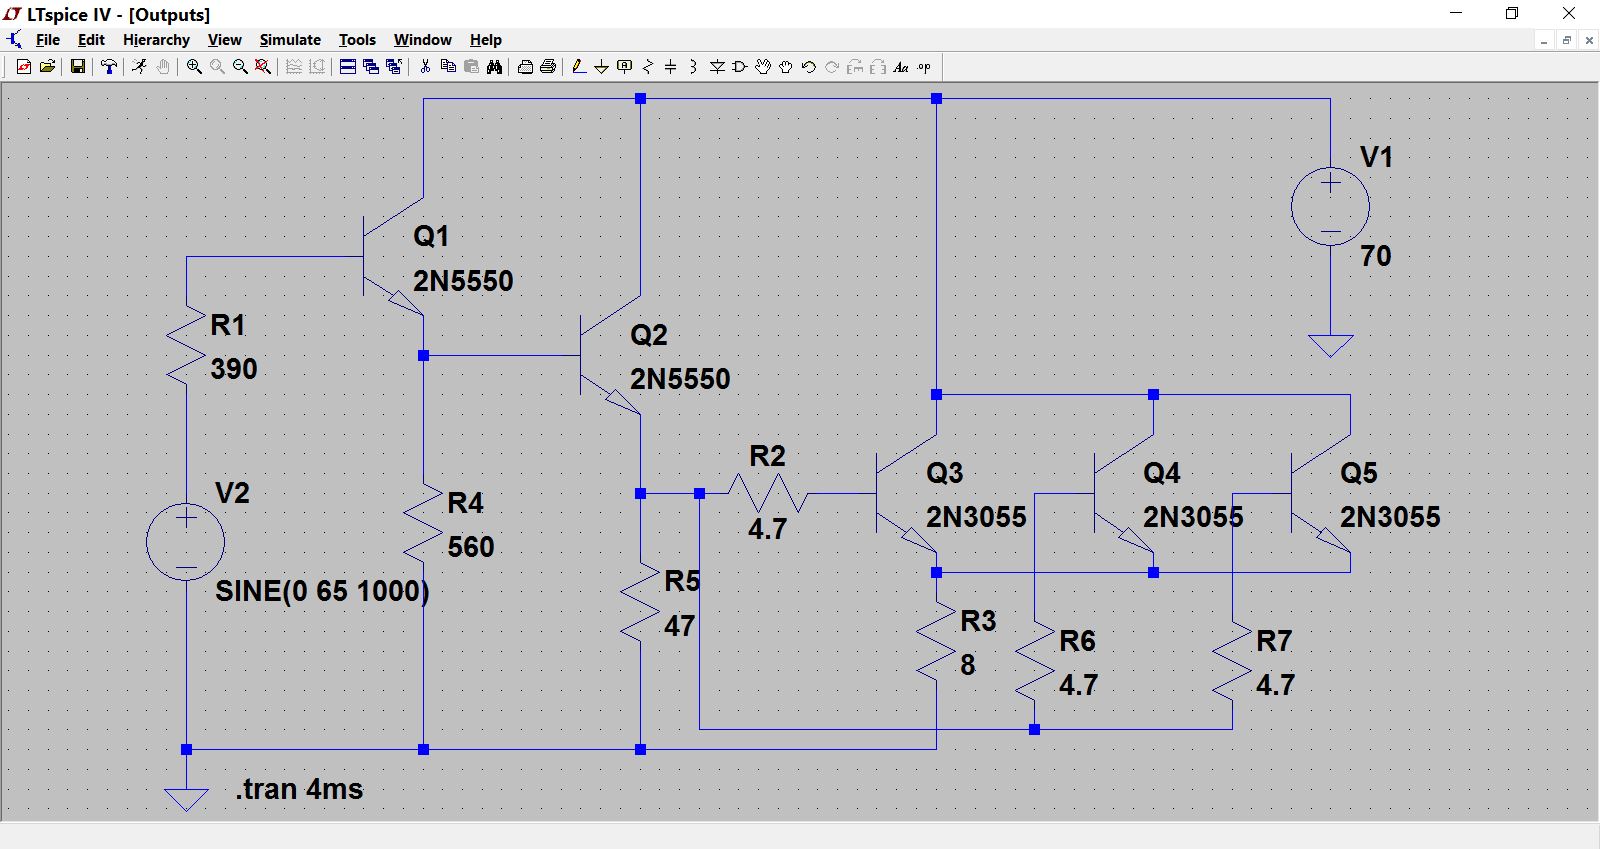Click the Q1 transistor label
The image size is (1600, 849).
click(431, 236)
